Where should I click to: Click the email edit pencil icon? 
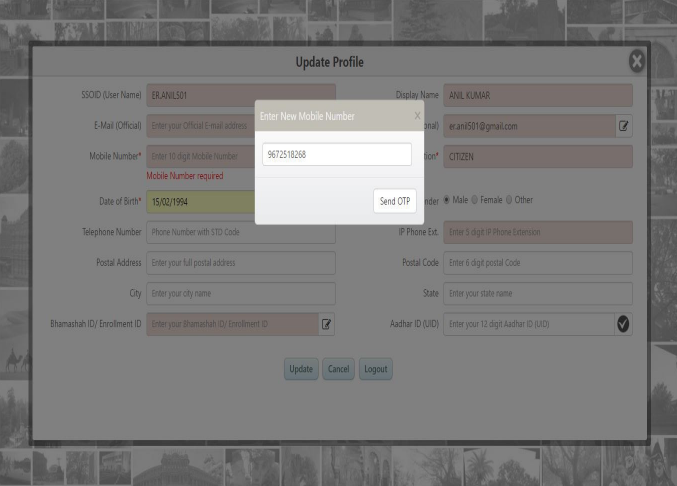[624, 126]
